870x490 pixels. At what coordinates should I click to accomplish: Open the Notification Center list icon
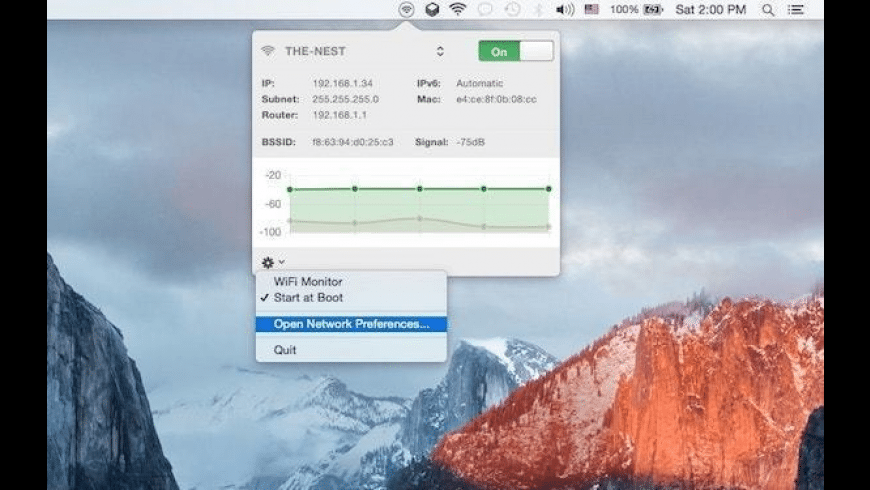(x=796, y=9)
